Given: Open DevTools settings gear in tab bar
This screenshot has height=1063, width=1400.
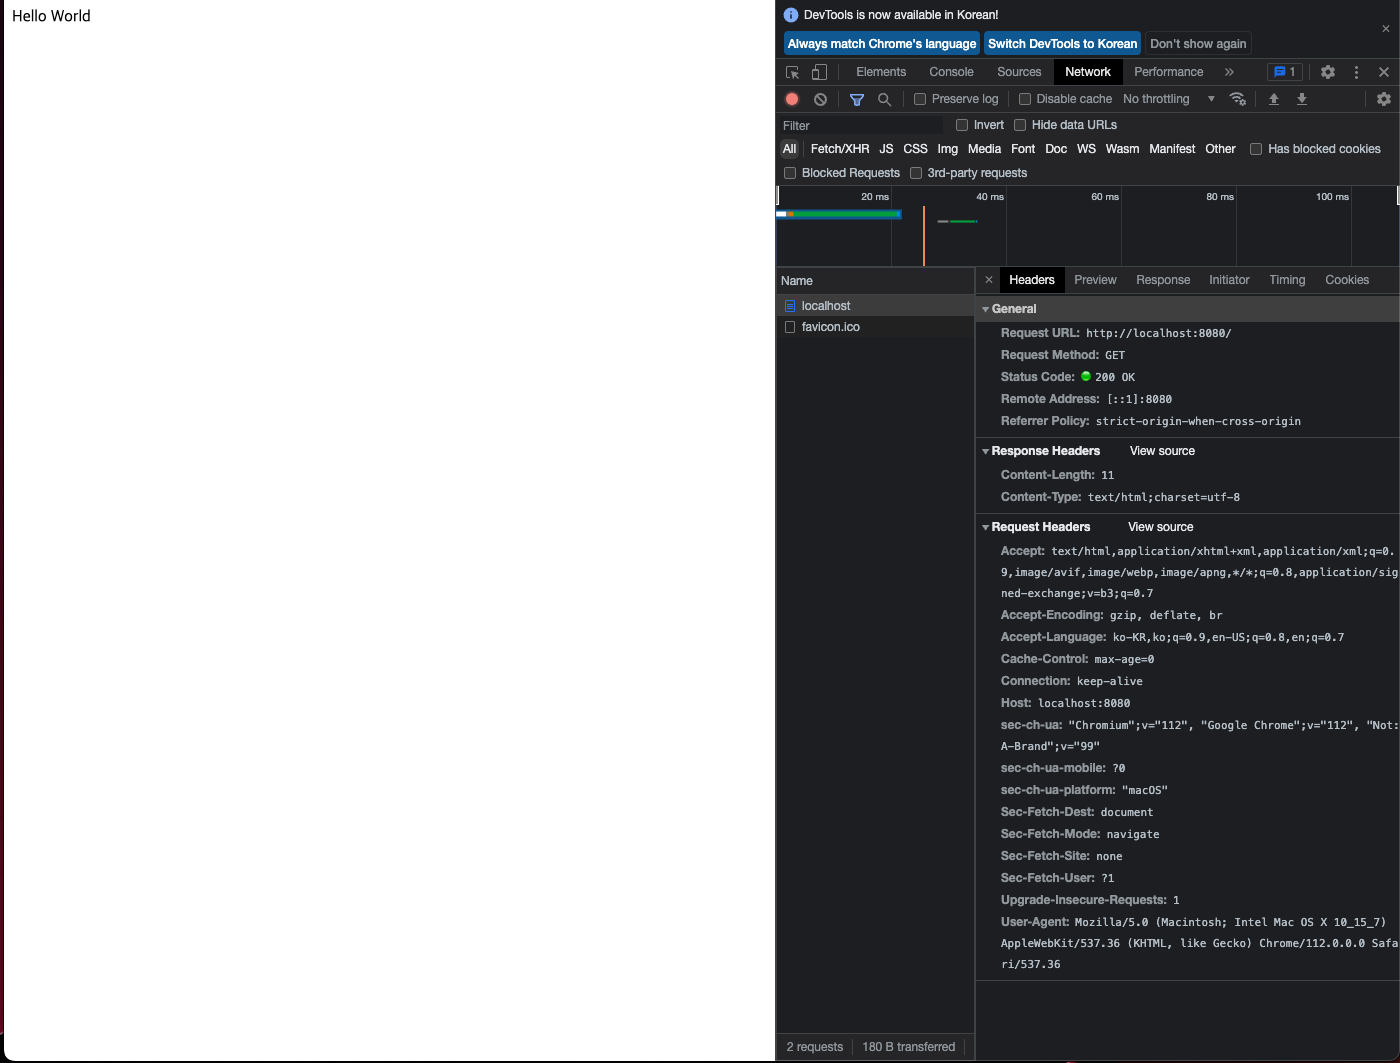Looking at the screenshot, I should click(1328, 72).
